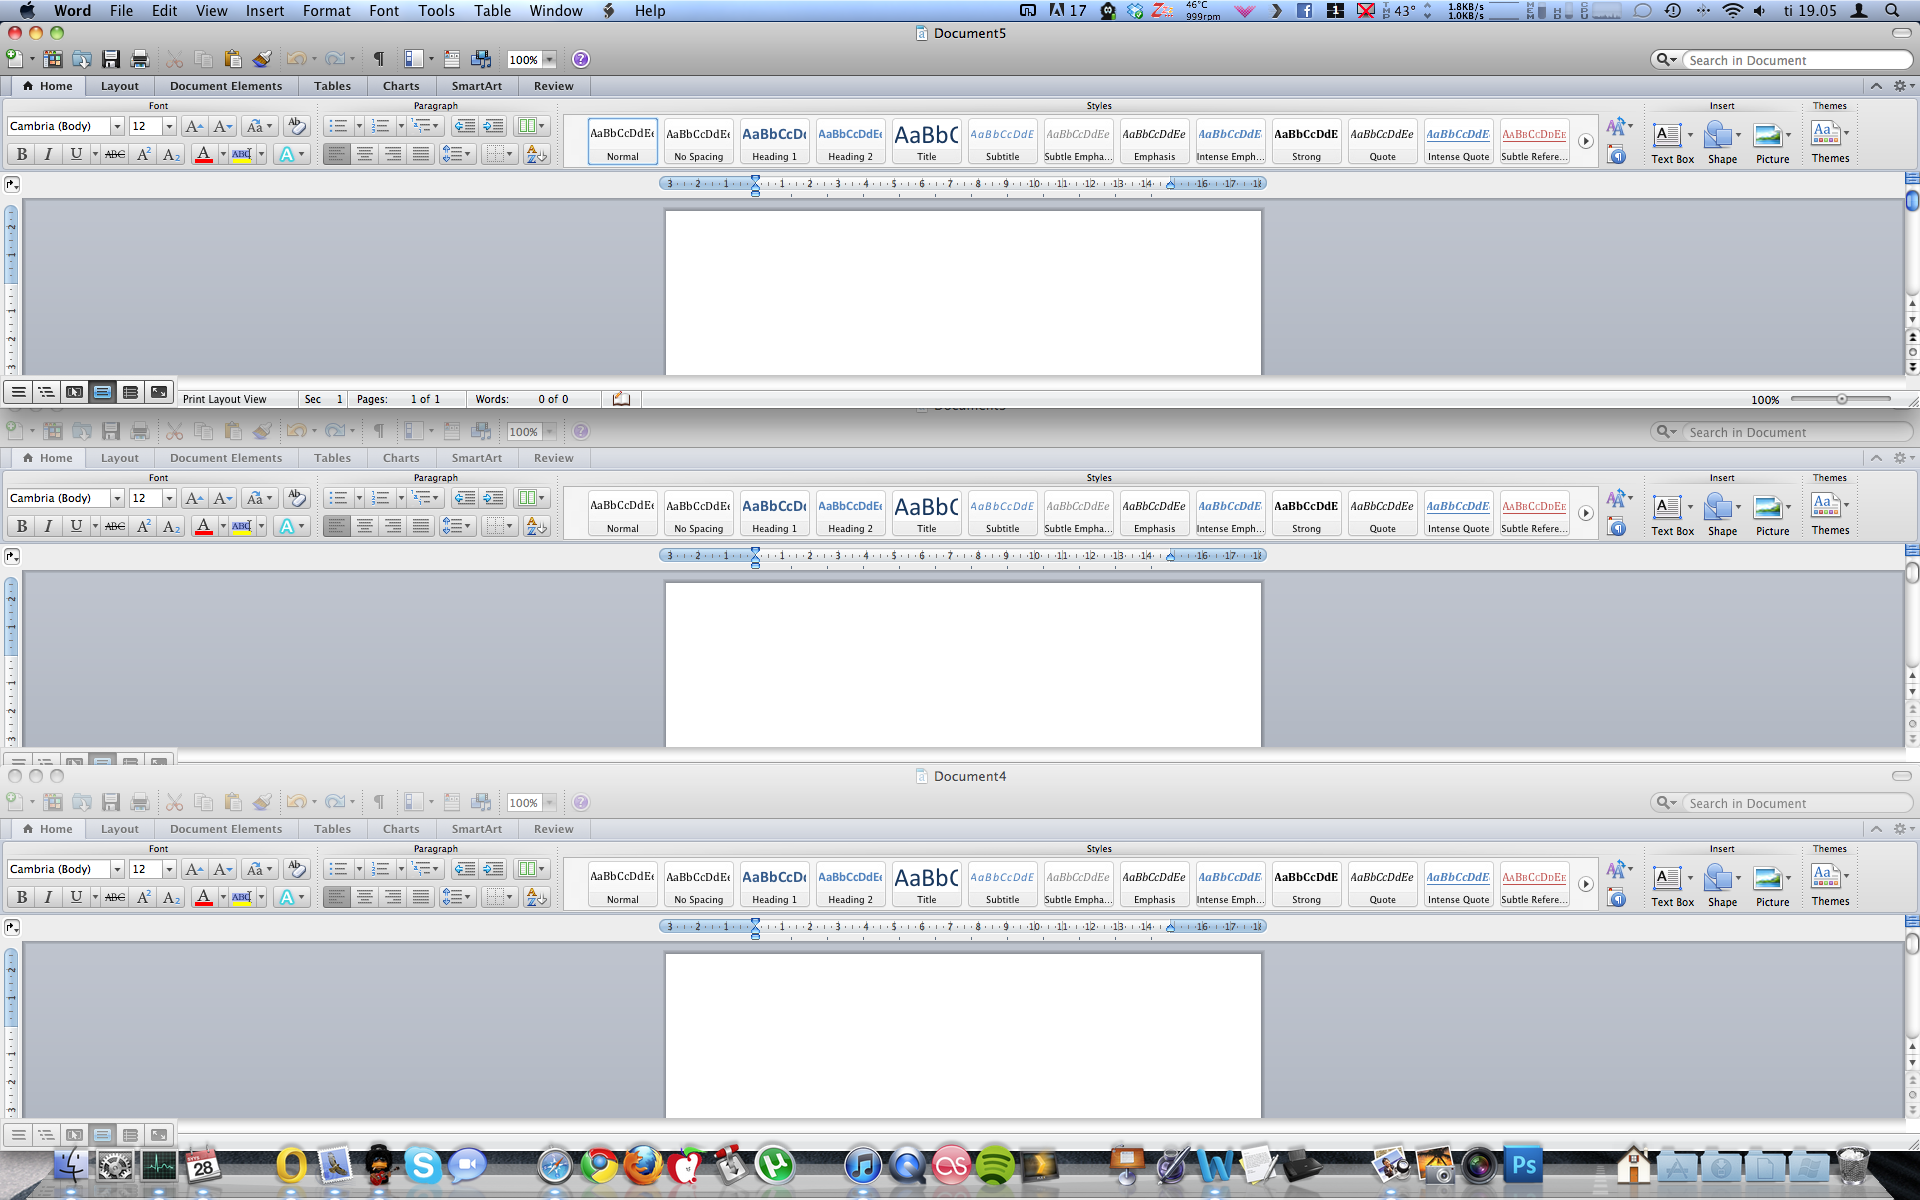
Task: Toggle Superscript in Document5 ribbon
Action: 143,154
